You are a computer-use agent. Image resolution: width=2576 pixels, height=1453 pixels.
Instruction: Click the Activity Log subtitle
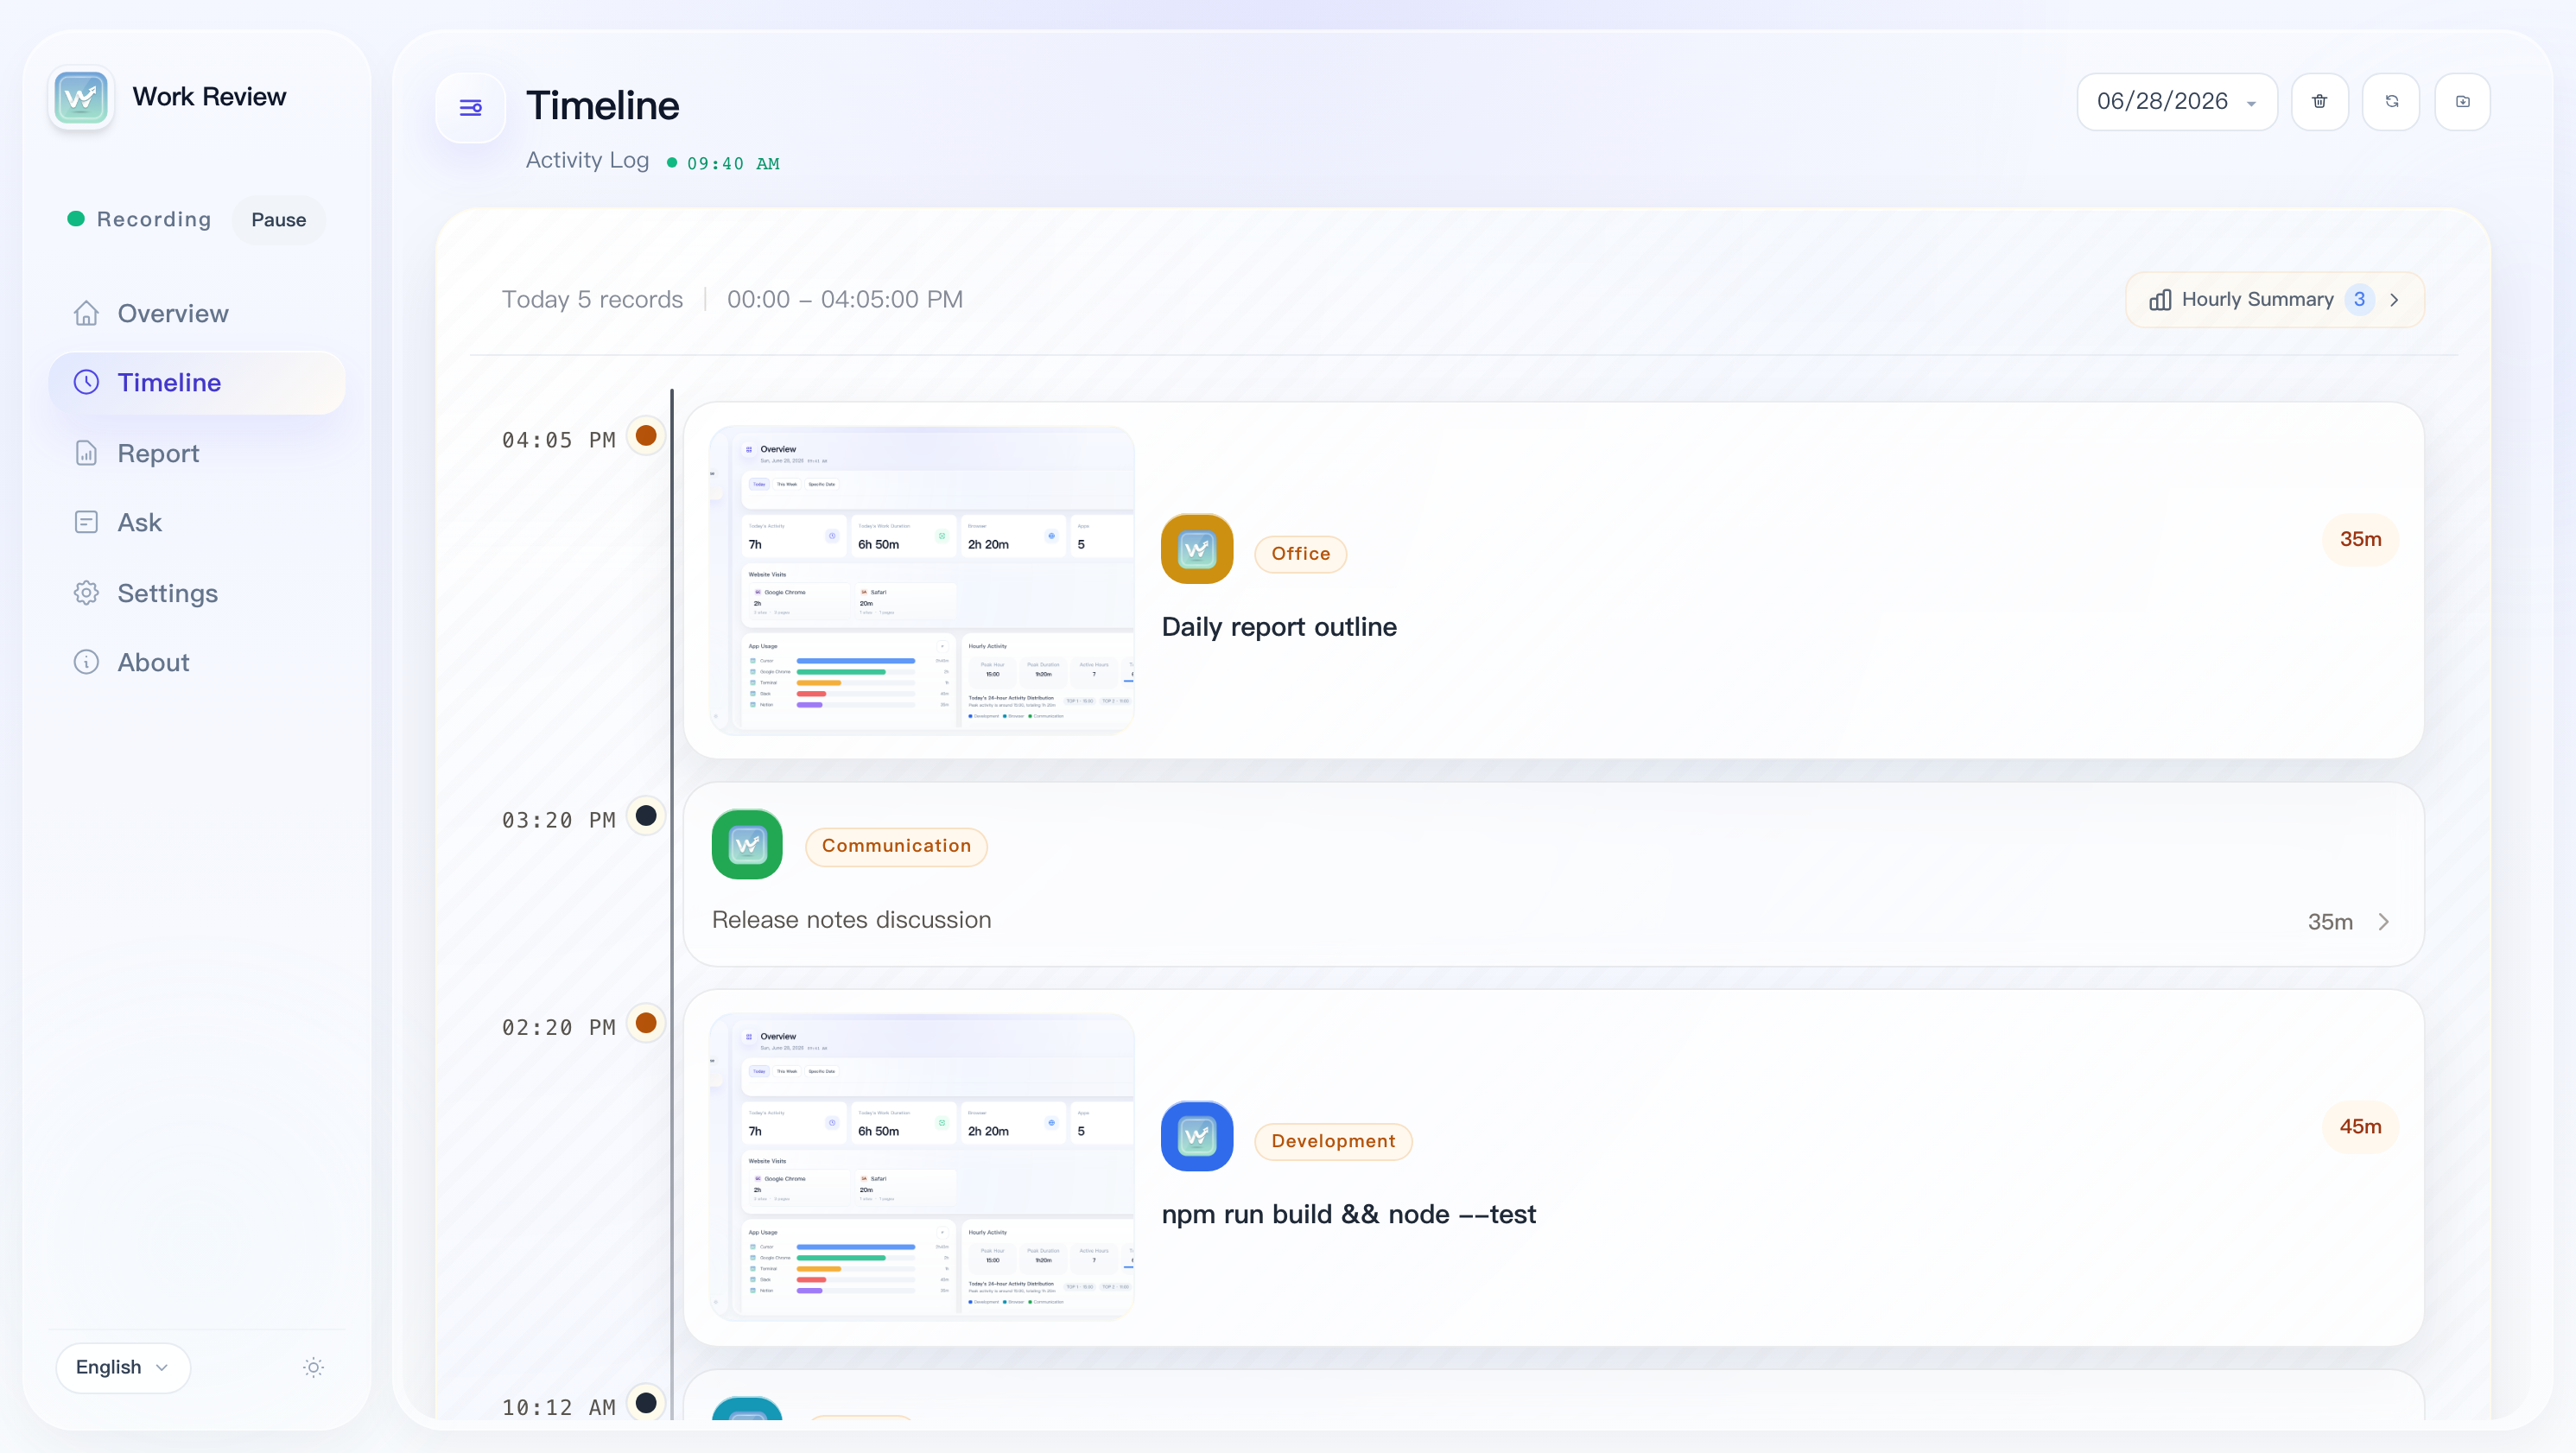tap(587, 160)
